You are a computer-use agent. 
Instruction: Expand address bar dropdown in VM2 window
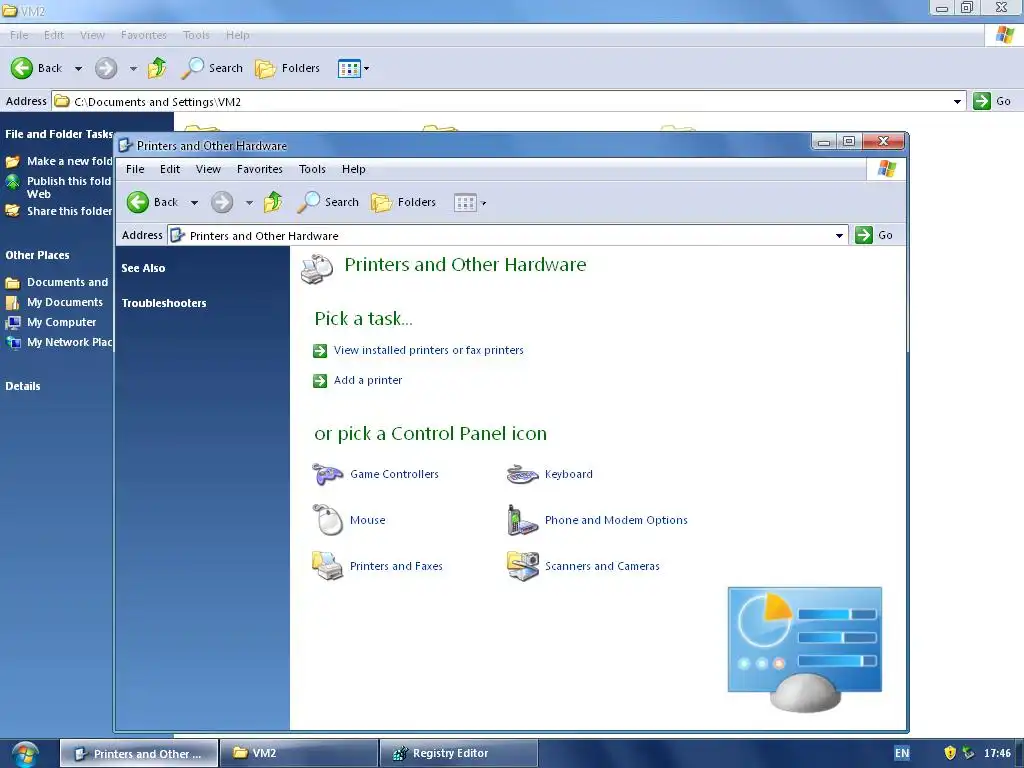tap(957, 101)
